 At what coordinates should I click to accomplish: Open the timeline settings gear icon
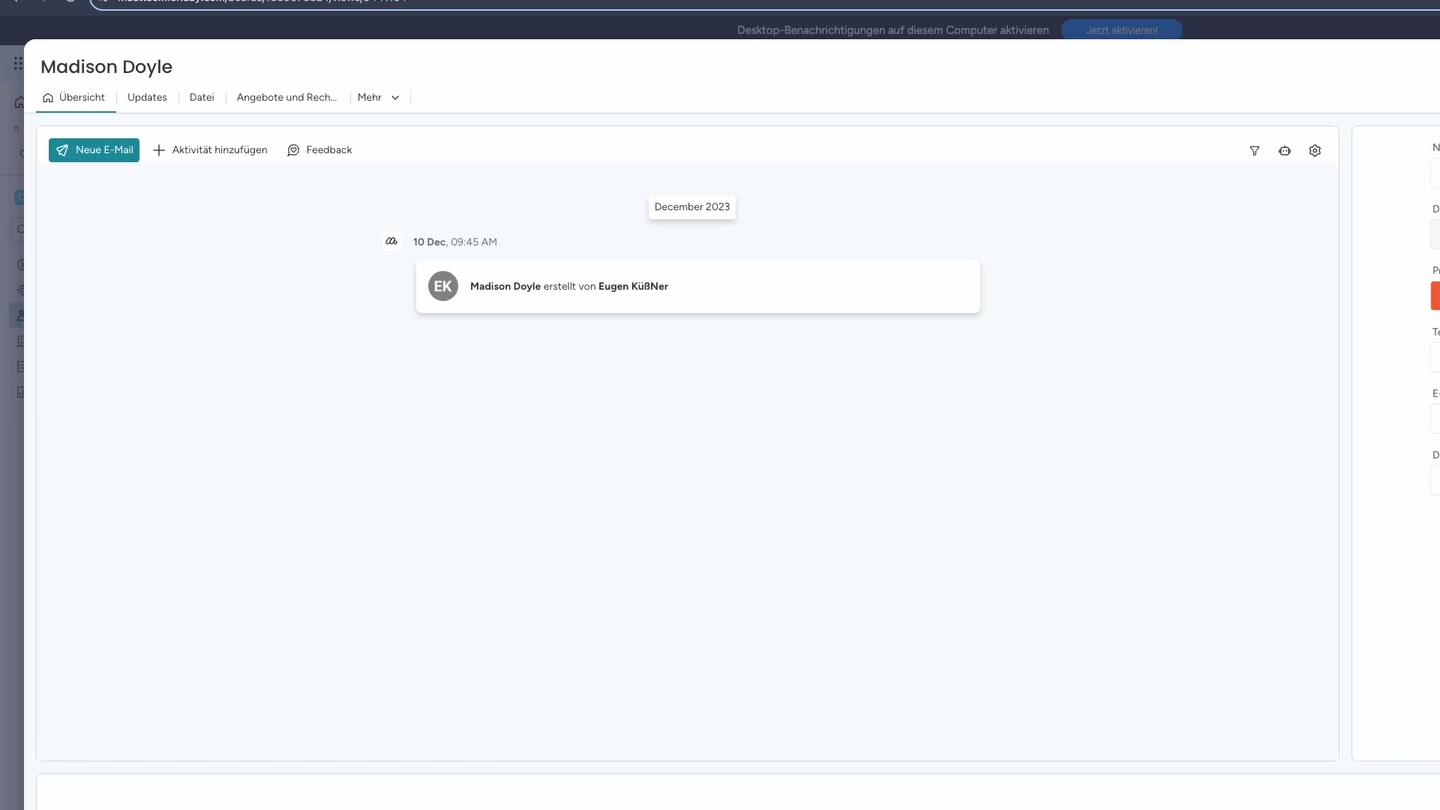coord(1314,150)
